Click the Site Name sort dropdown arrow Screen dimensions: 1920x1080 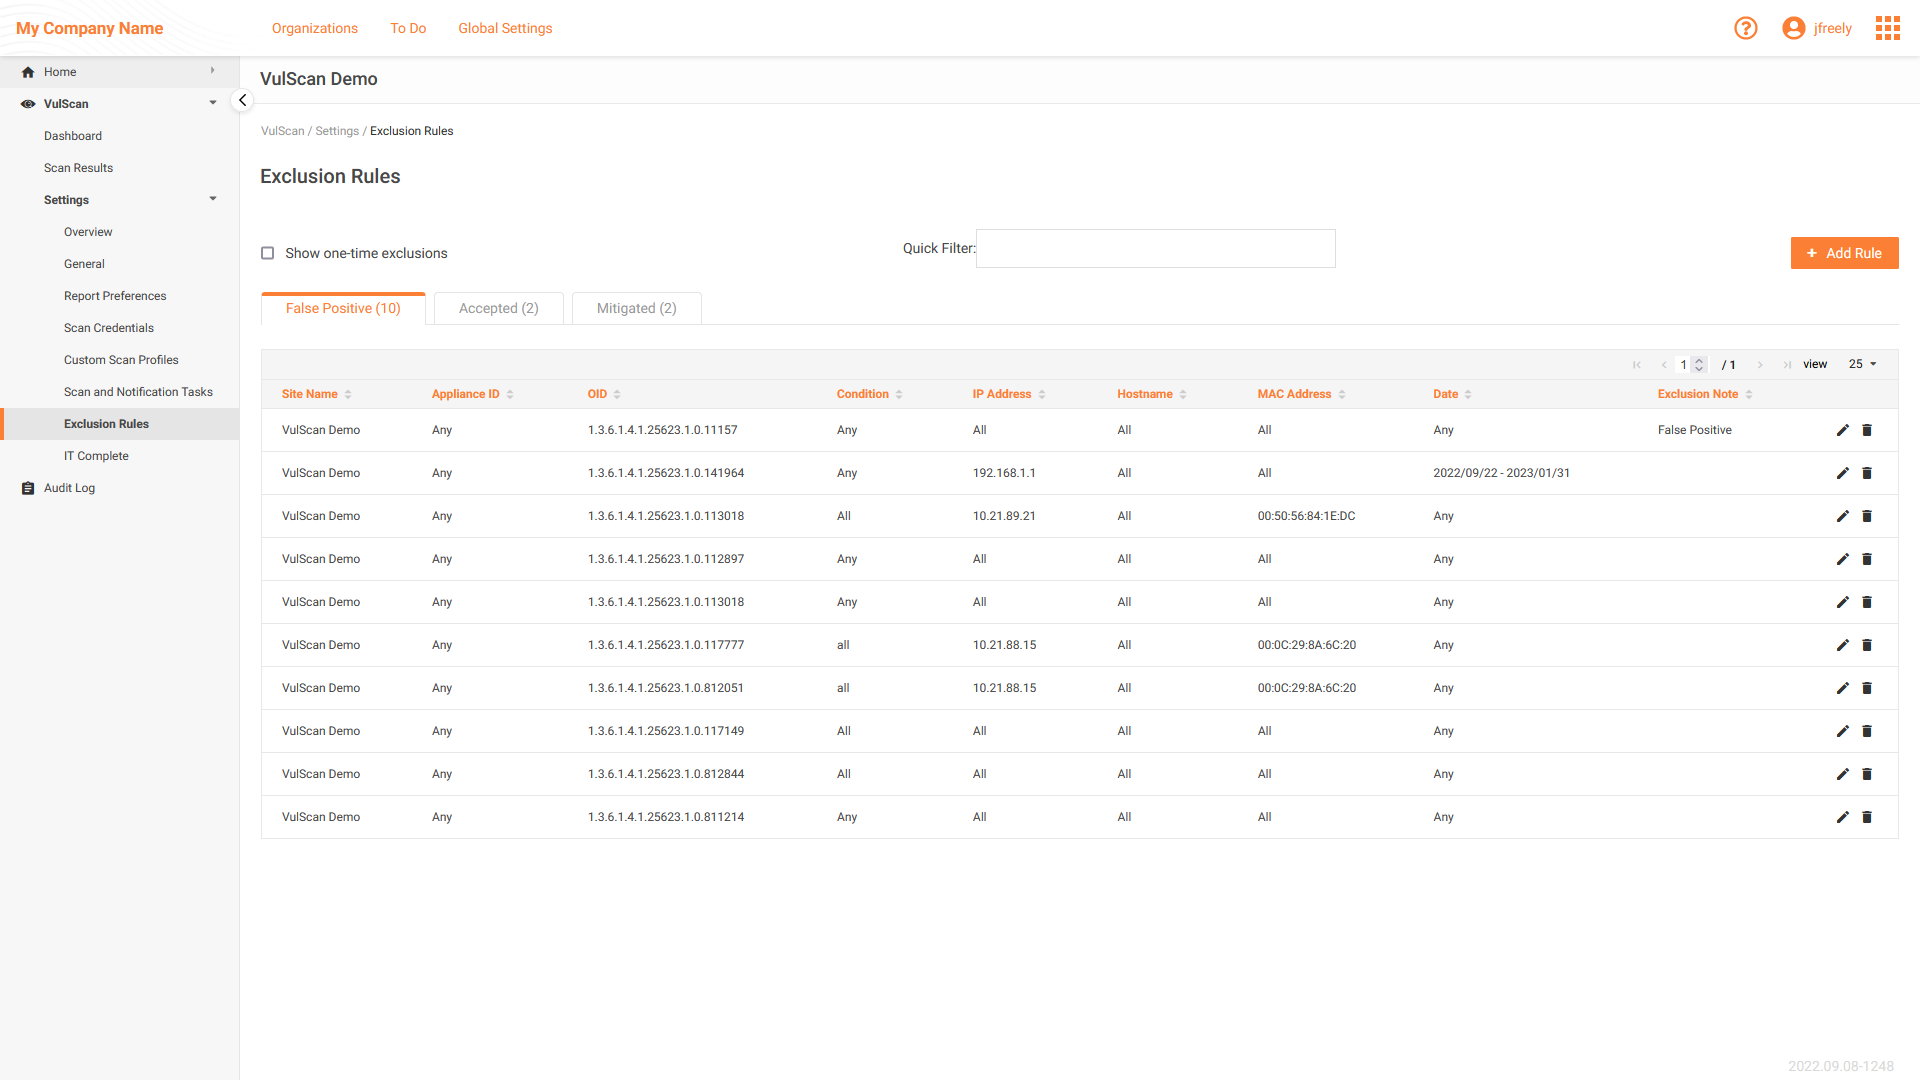[347, 393]
